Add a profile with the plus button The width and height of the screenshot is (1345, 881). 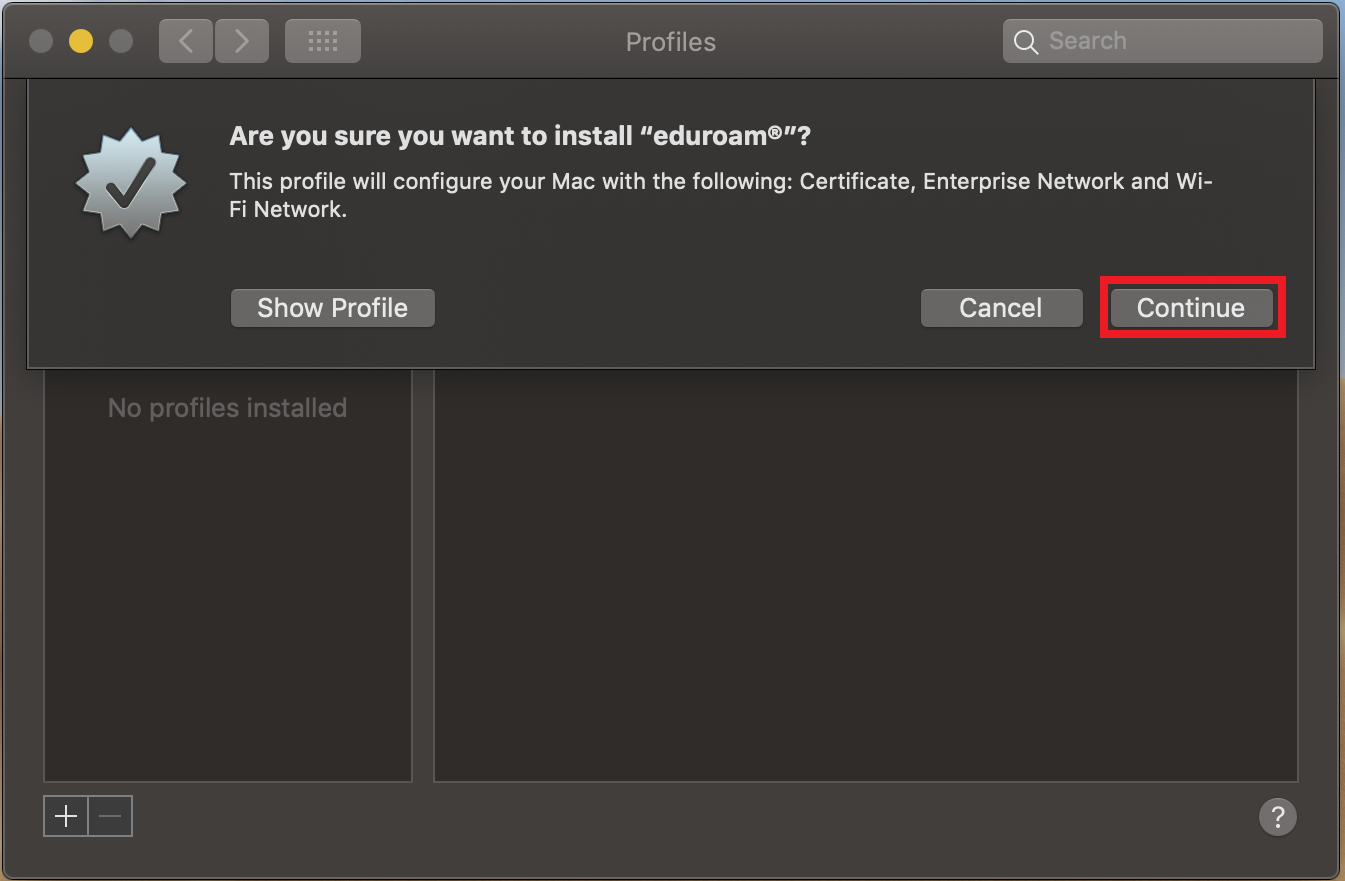click(66, 816)
